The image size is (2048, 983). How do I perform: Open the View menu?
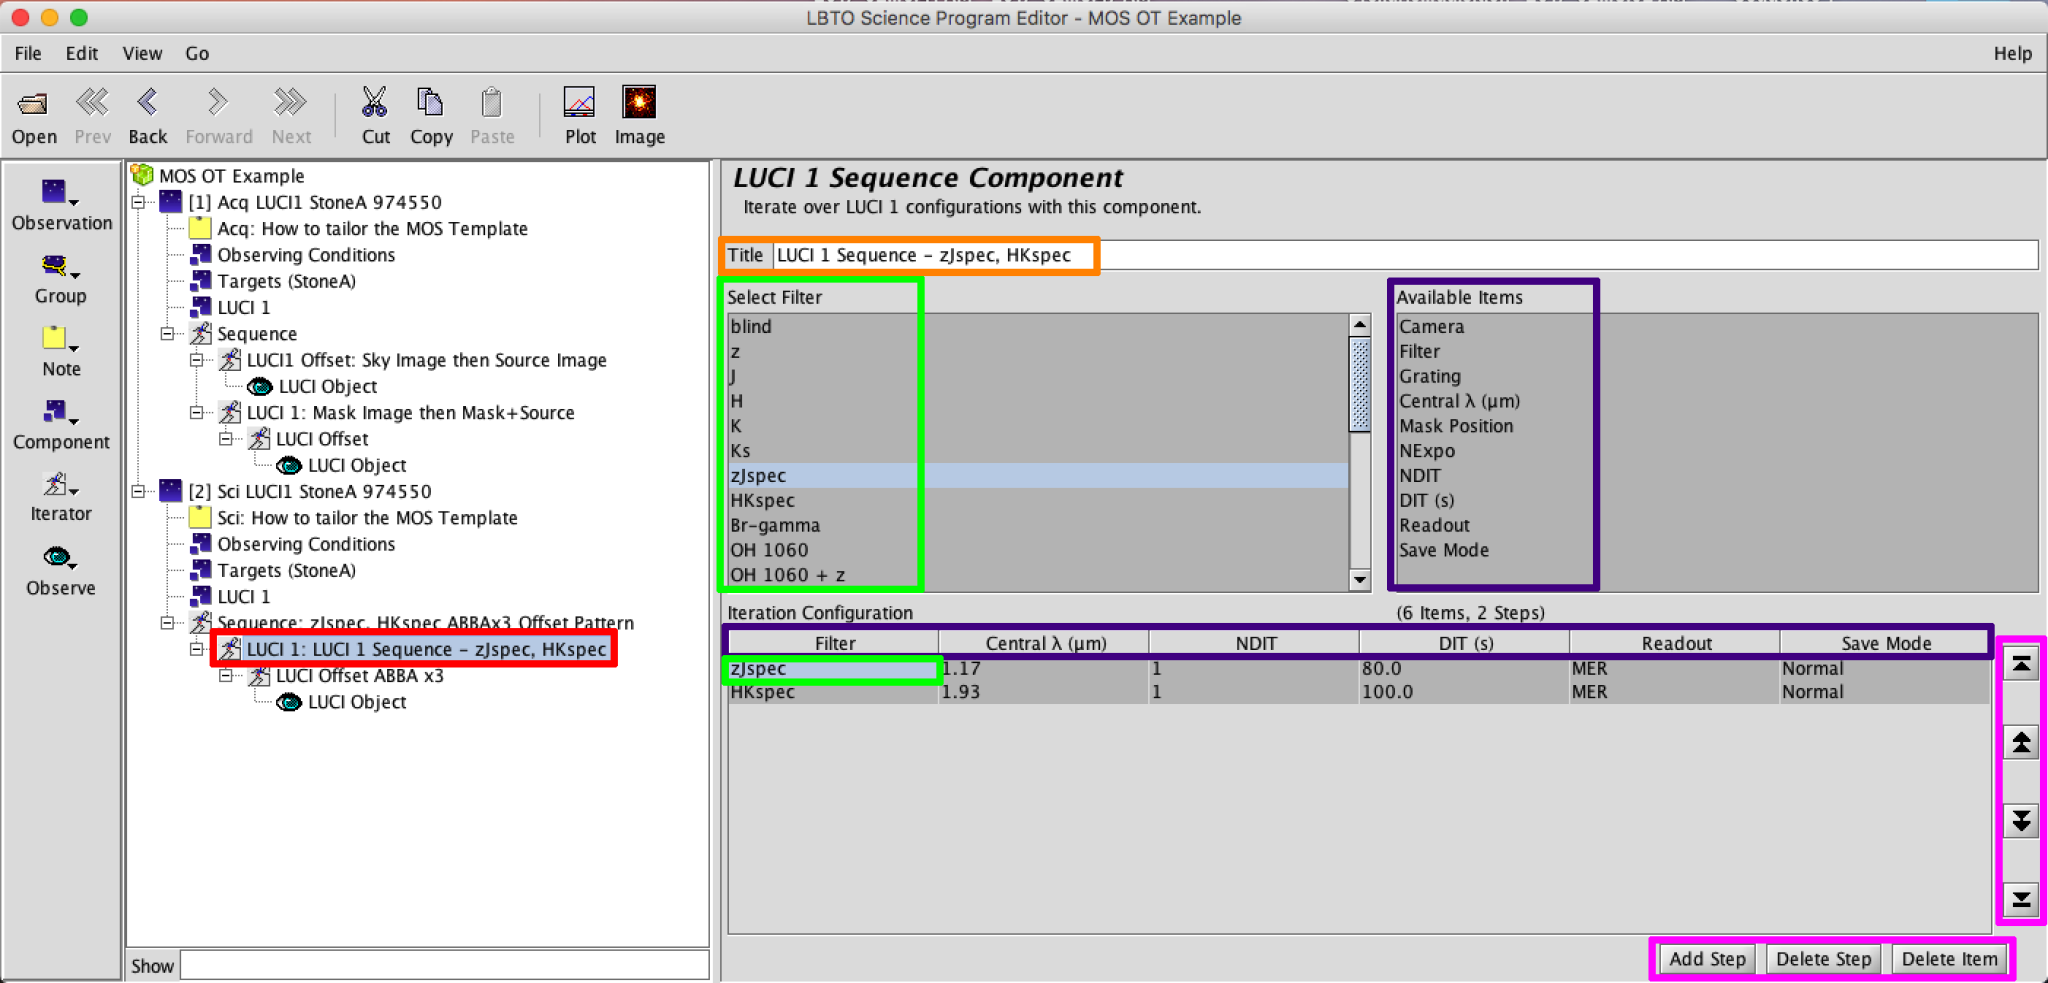tap(142, 53)
